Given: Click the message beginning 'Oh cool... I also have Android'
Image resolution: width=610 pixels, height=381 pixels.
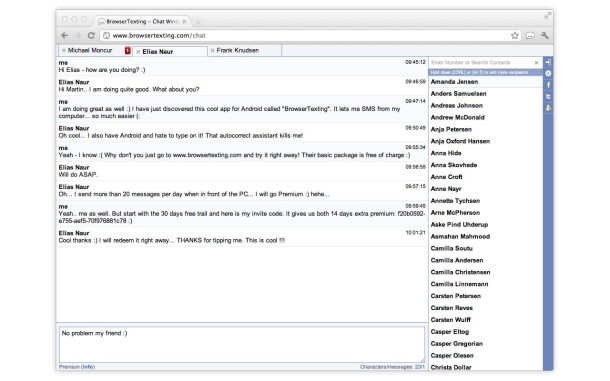Looking at the screenshot, I should tap(181, 136).
